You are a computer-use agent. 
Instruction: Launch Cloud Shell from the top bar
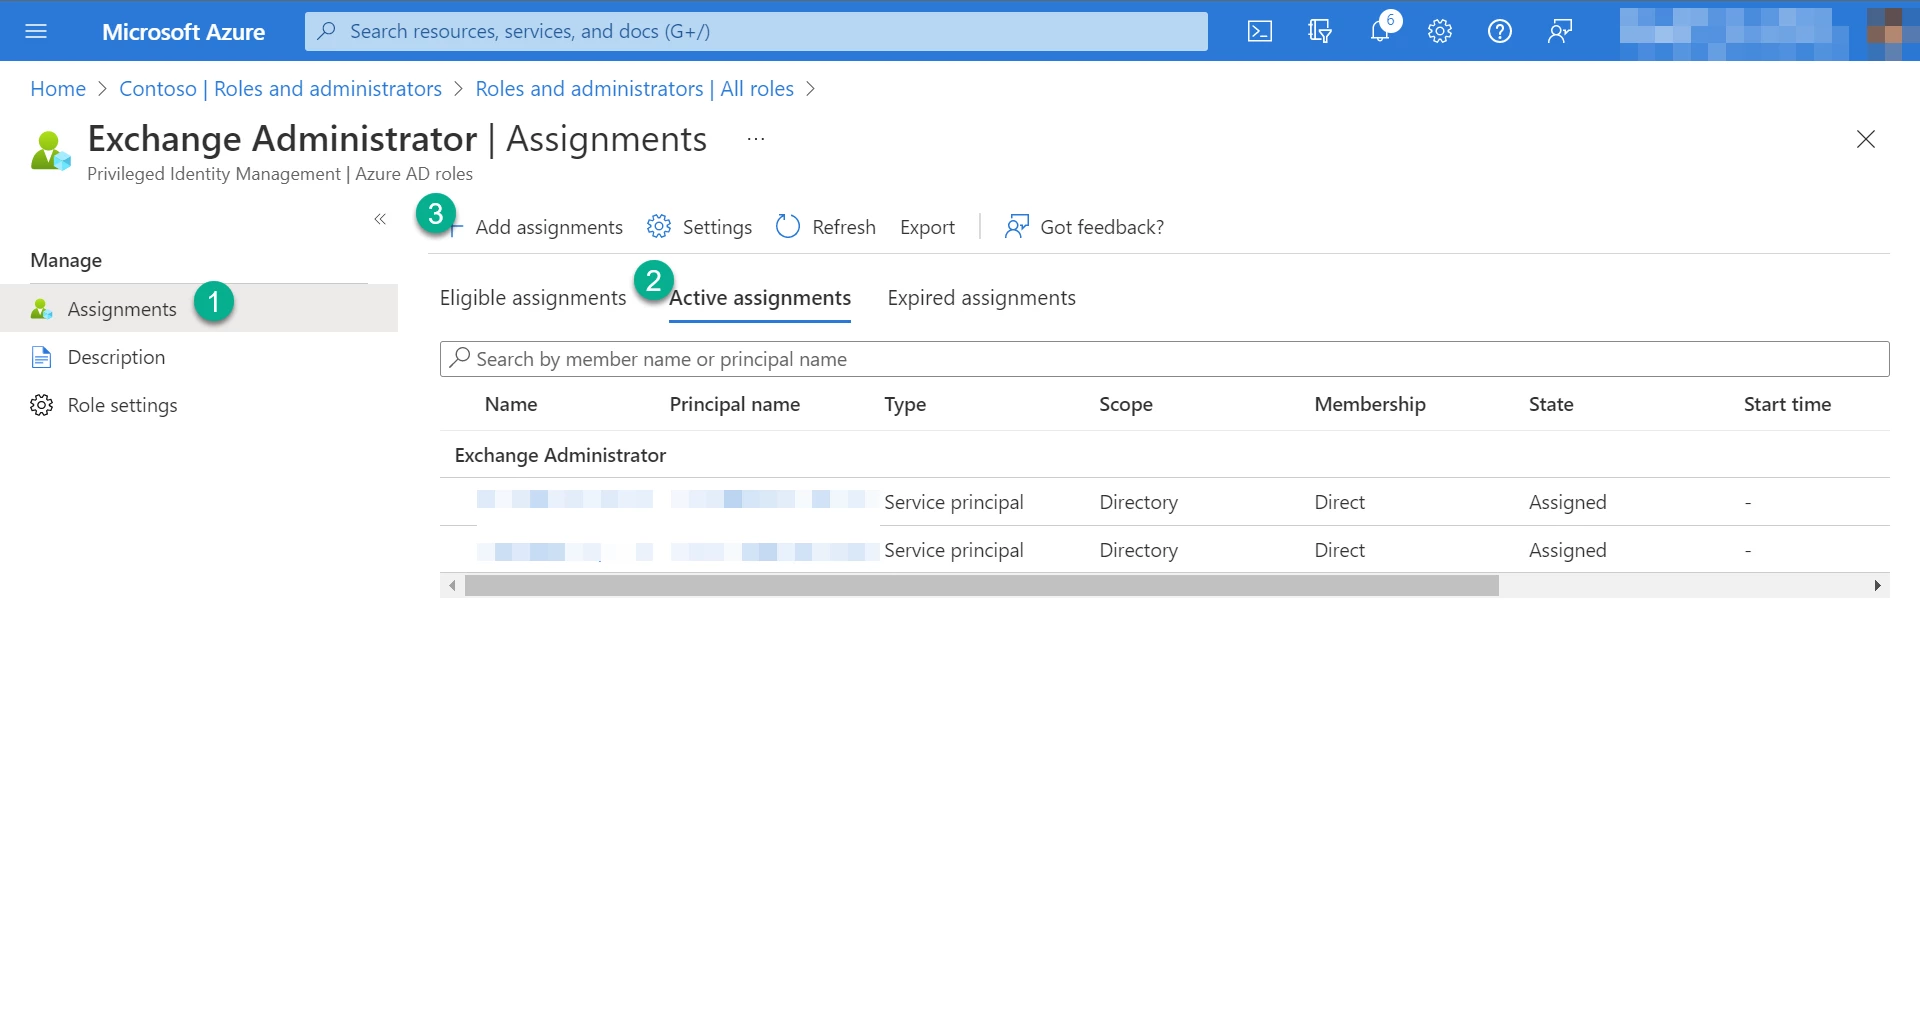point(1260,31)
